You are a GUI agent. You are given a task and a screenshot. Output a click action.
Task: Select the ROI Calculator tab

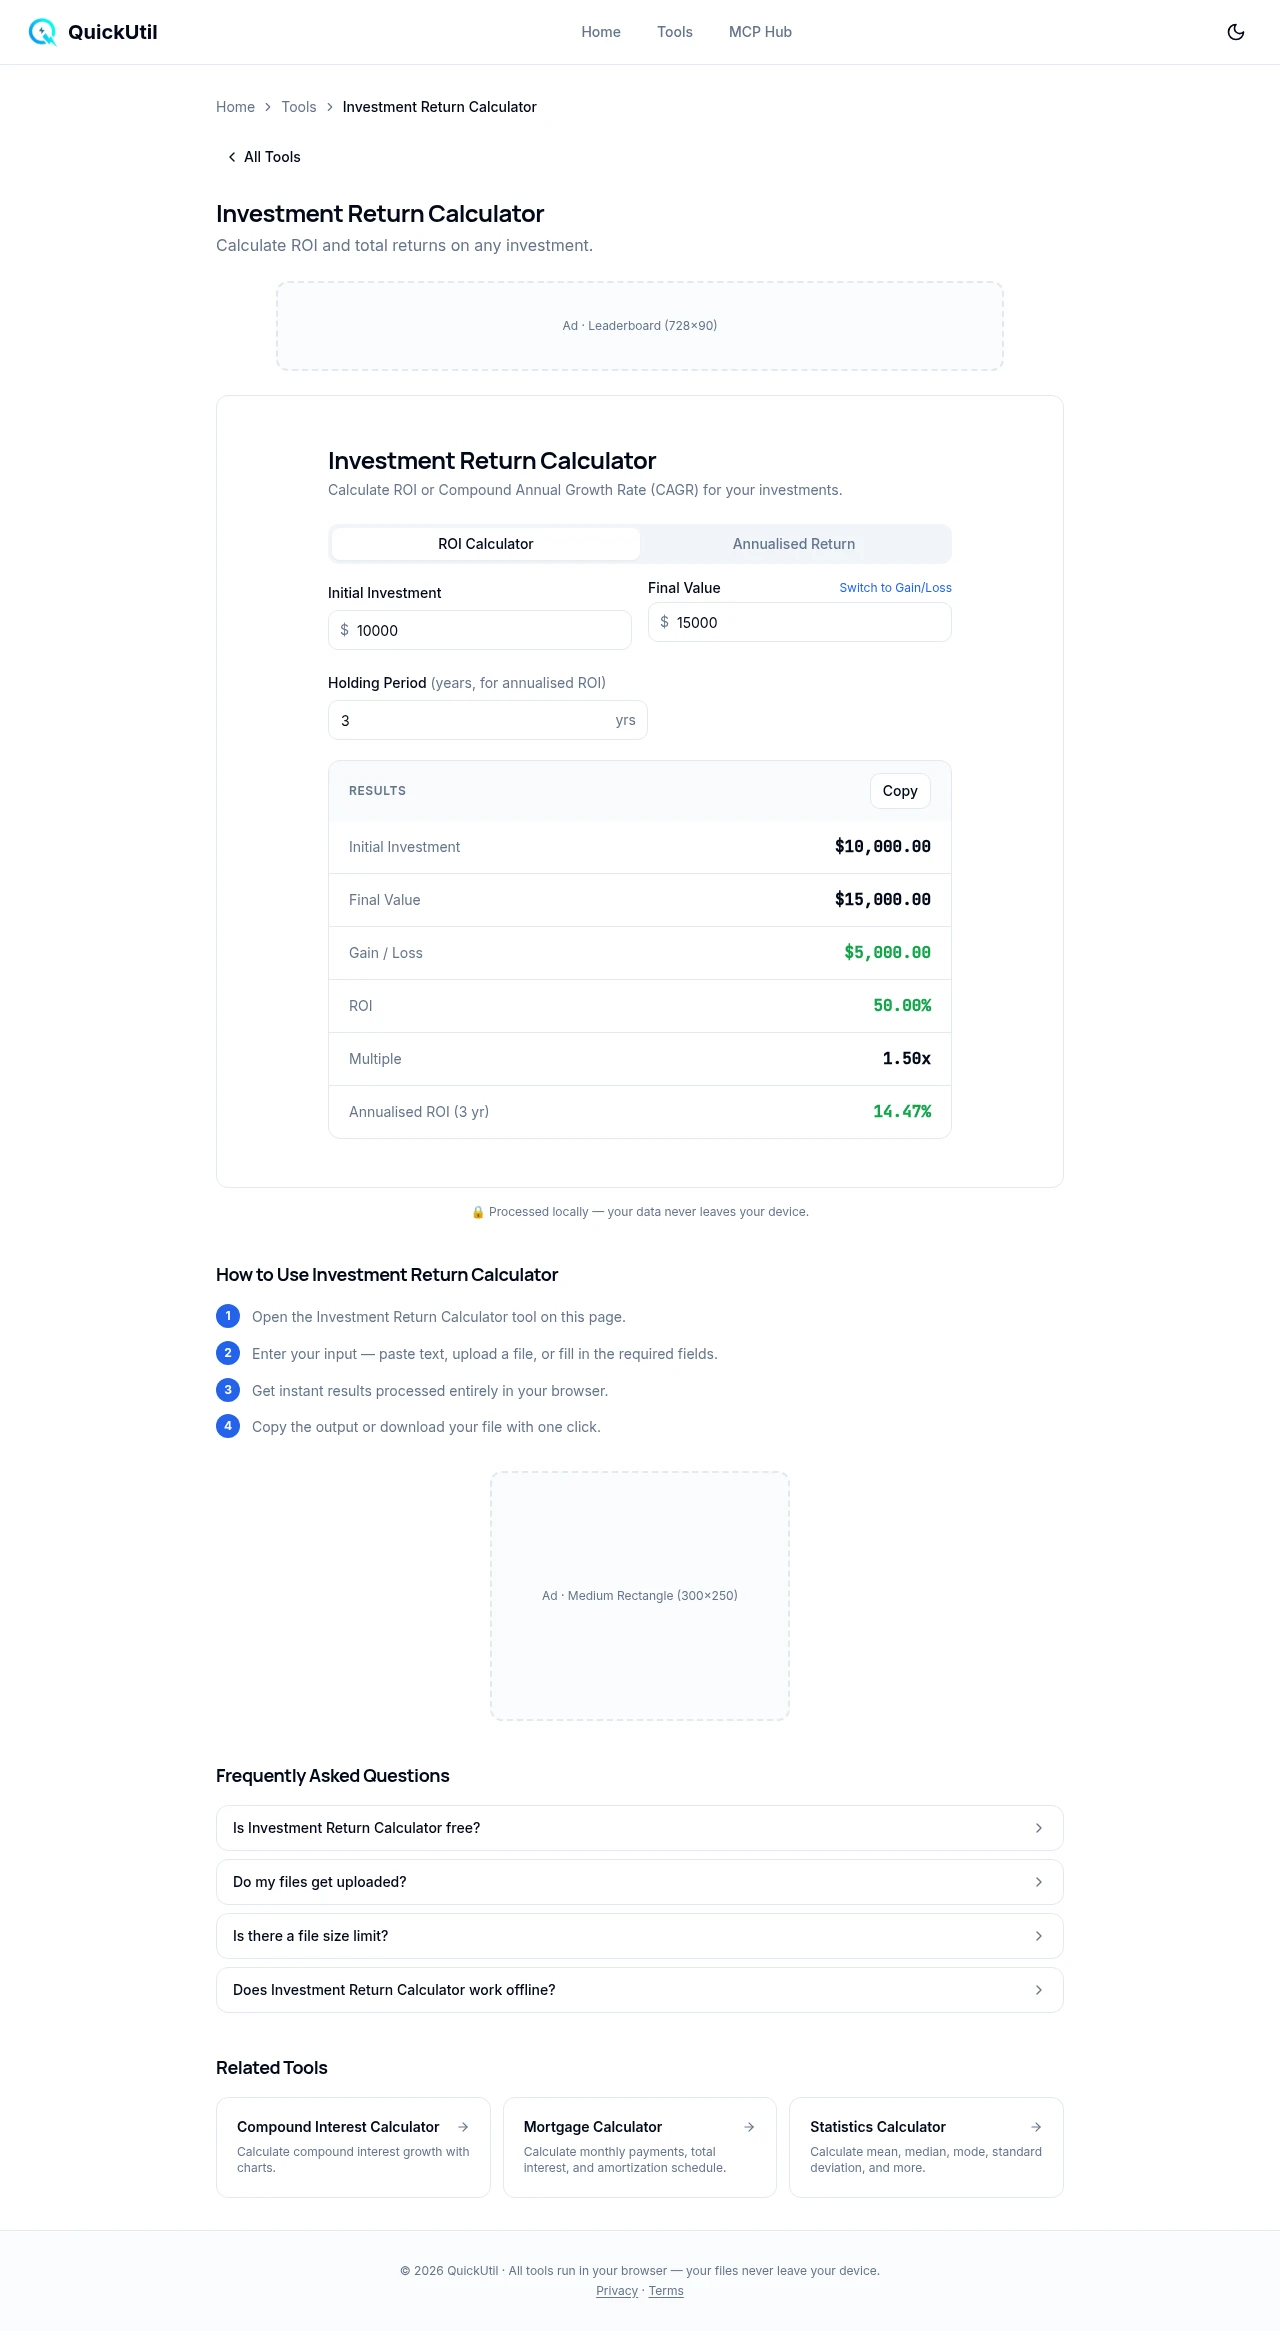point(486,544)
